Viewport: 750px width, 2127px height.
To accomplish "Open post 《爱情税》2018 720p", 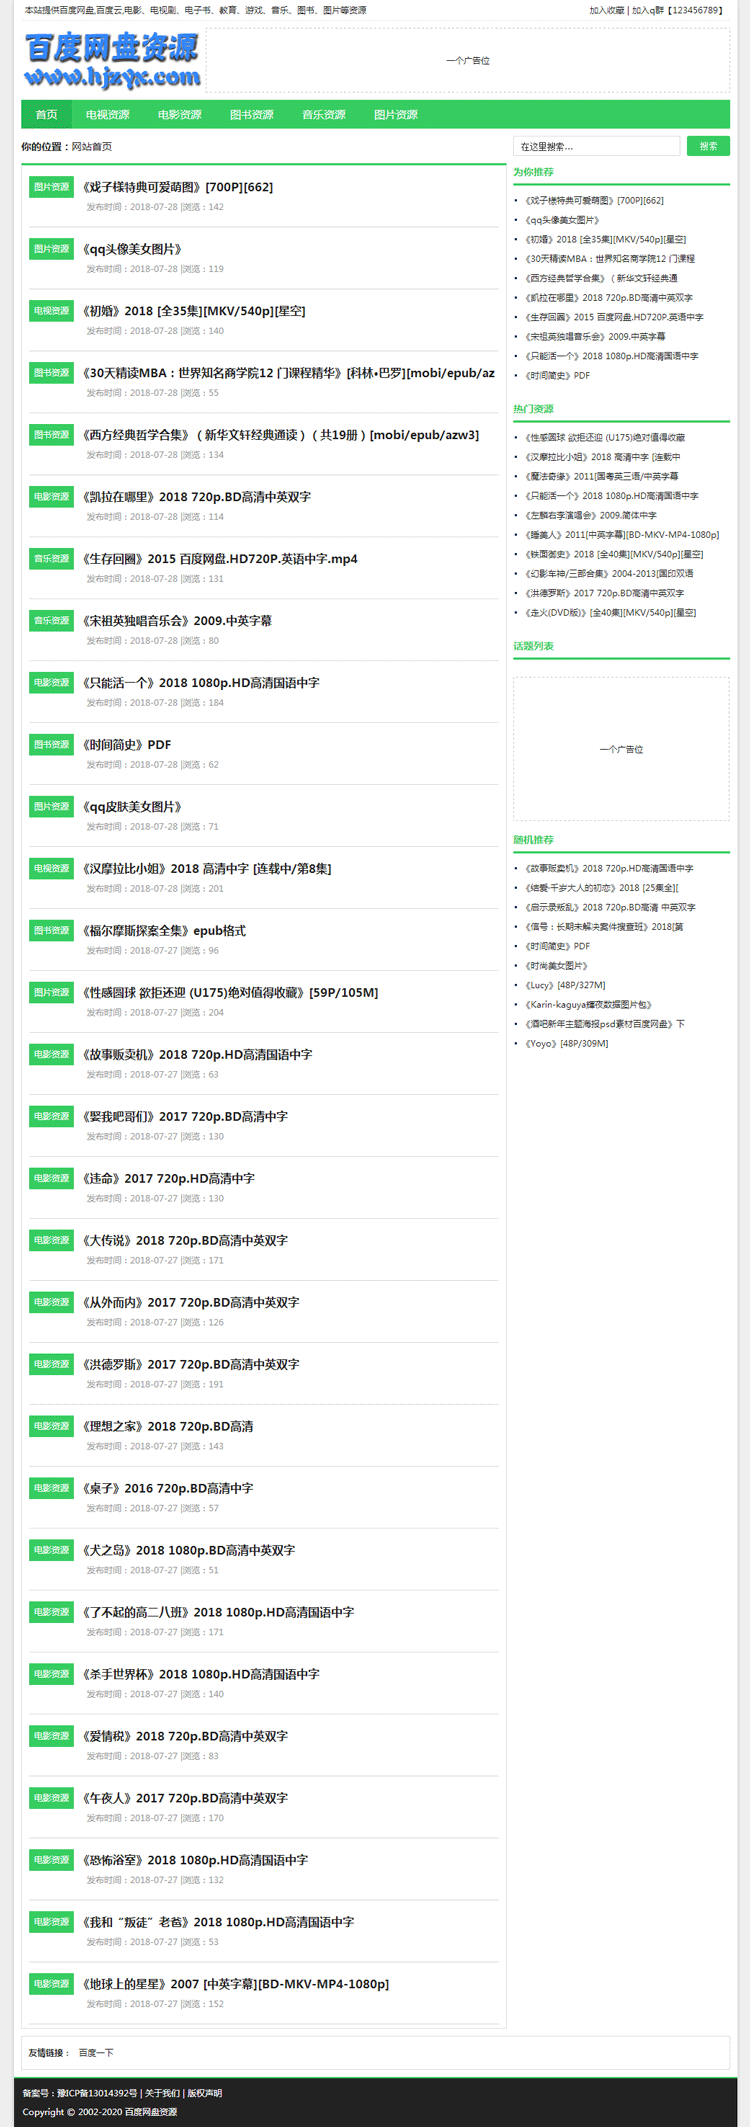I will point(184,1737).
